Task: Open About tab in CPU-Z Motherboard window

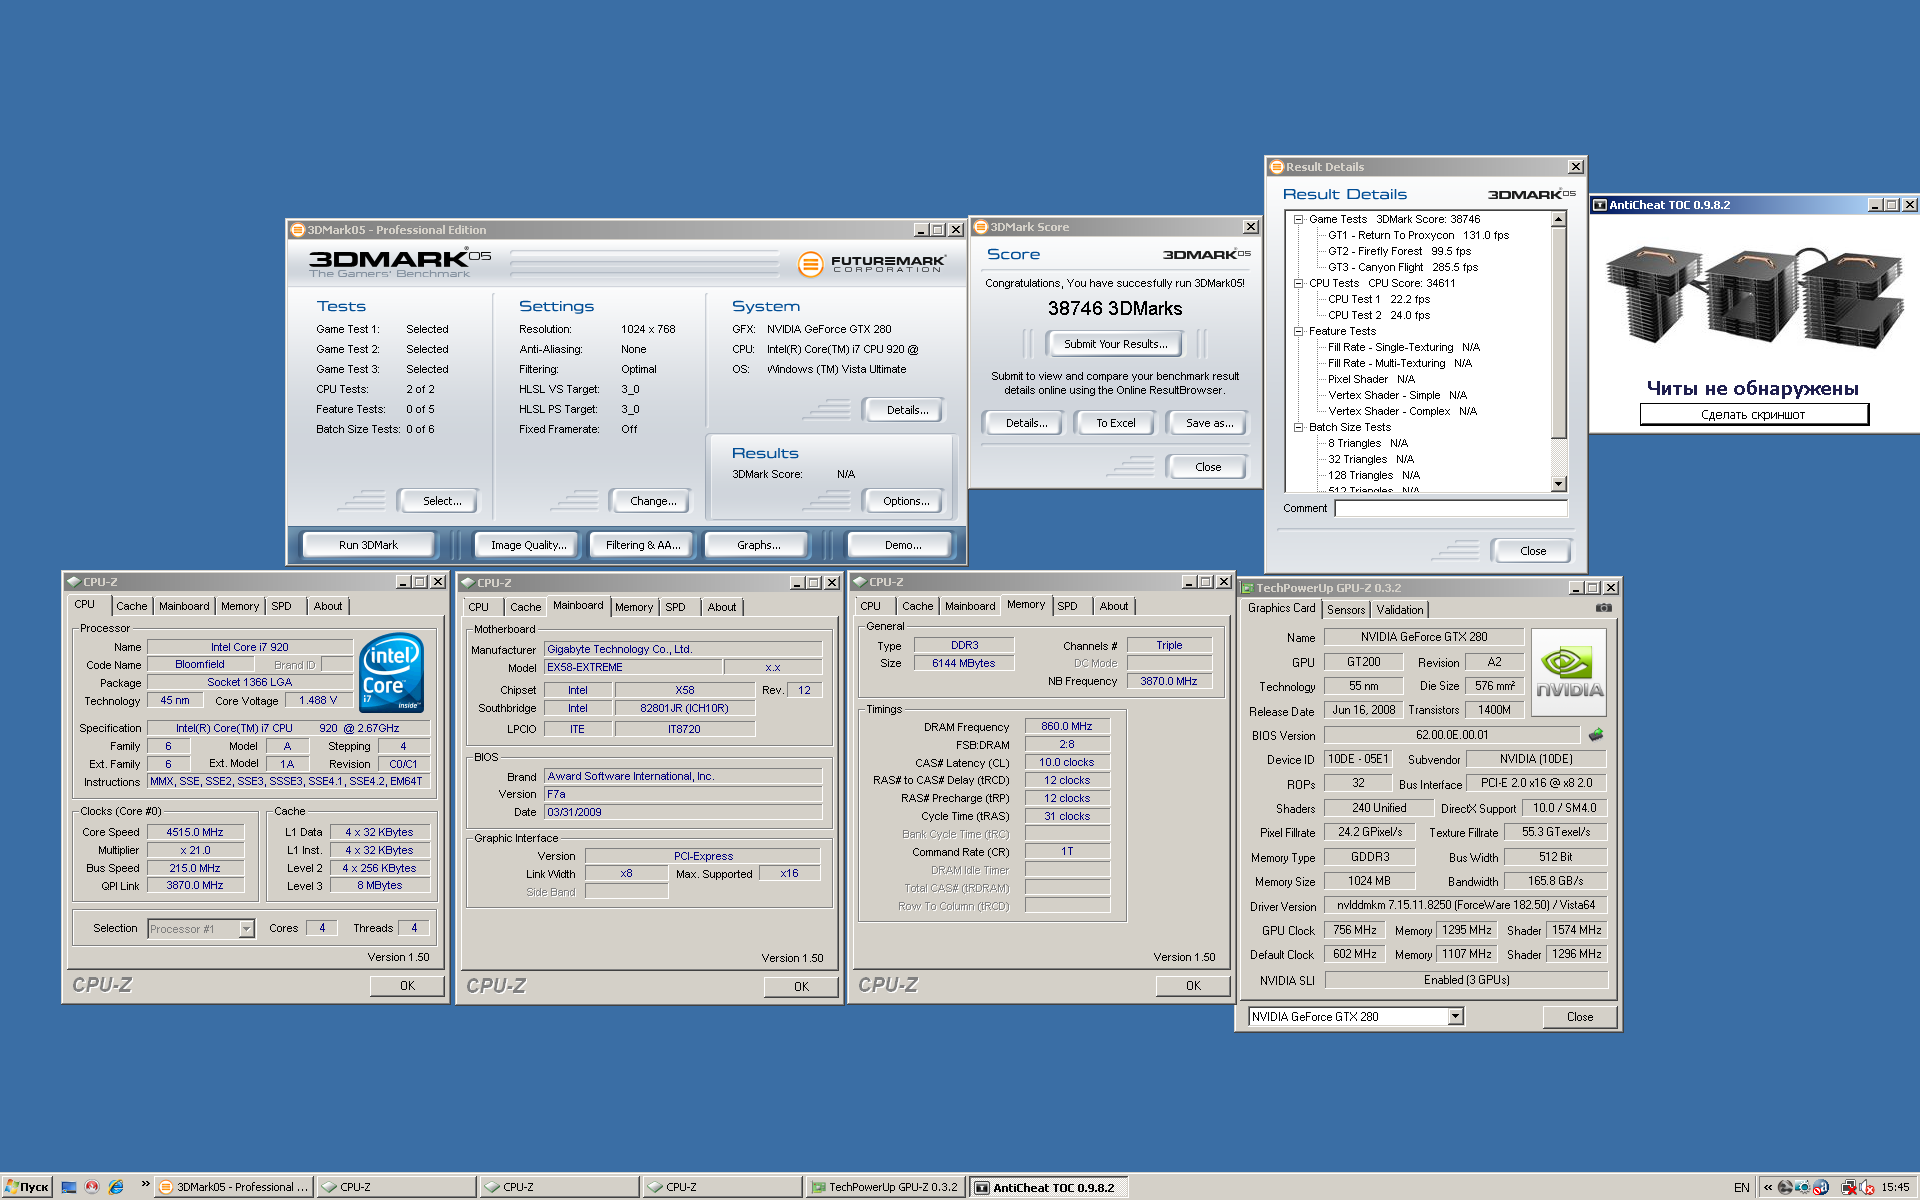Action: tap(722, 607)
